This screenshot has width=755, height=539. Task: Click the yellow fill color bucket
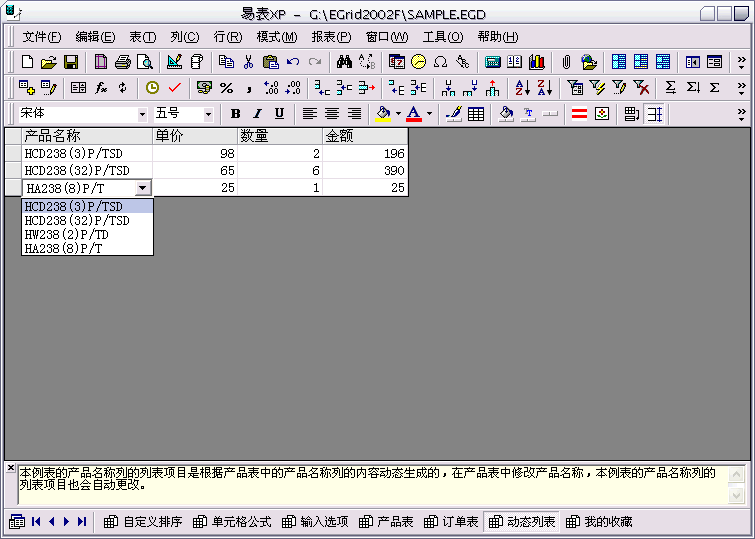pos(383,114)
